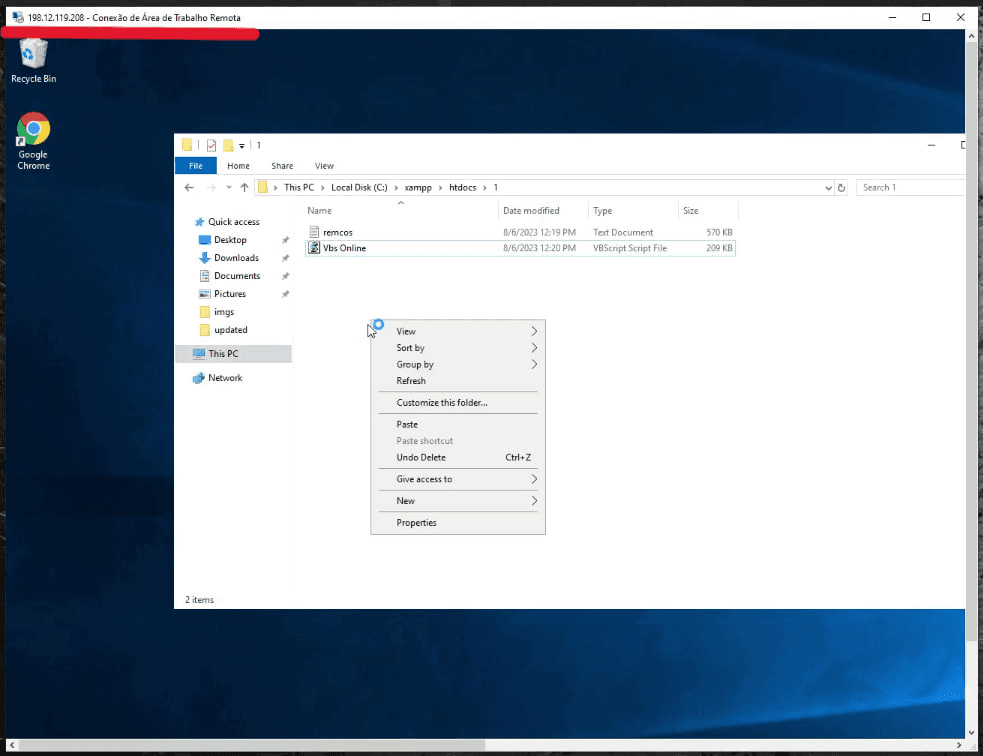
Task: Click the folder icon in Explorer title bar
Action: (187, 145)
